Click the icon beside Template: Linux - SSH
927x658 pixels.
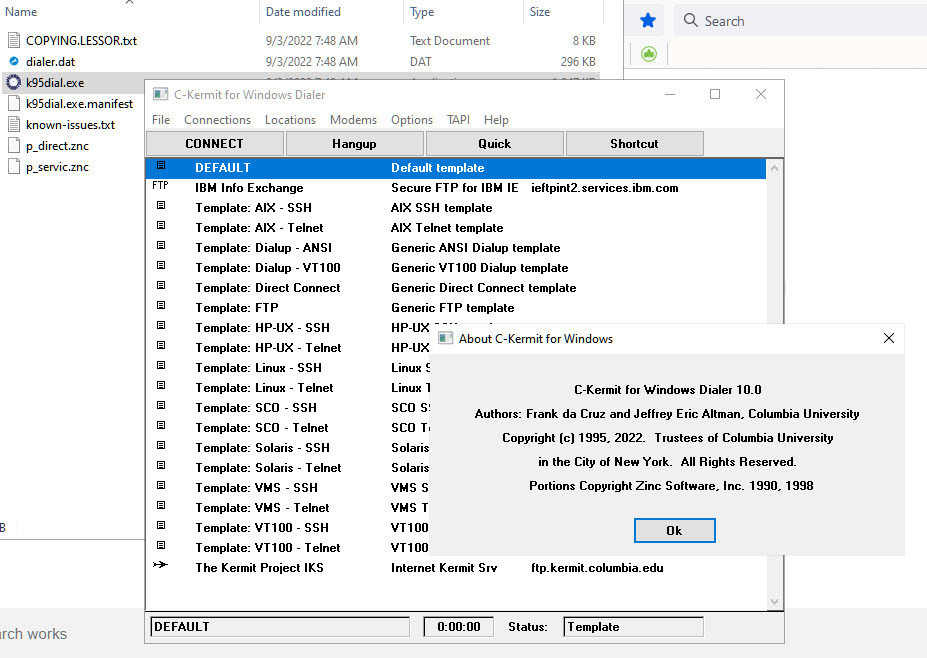[161, 365]
